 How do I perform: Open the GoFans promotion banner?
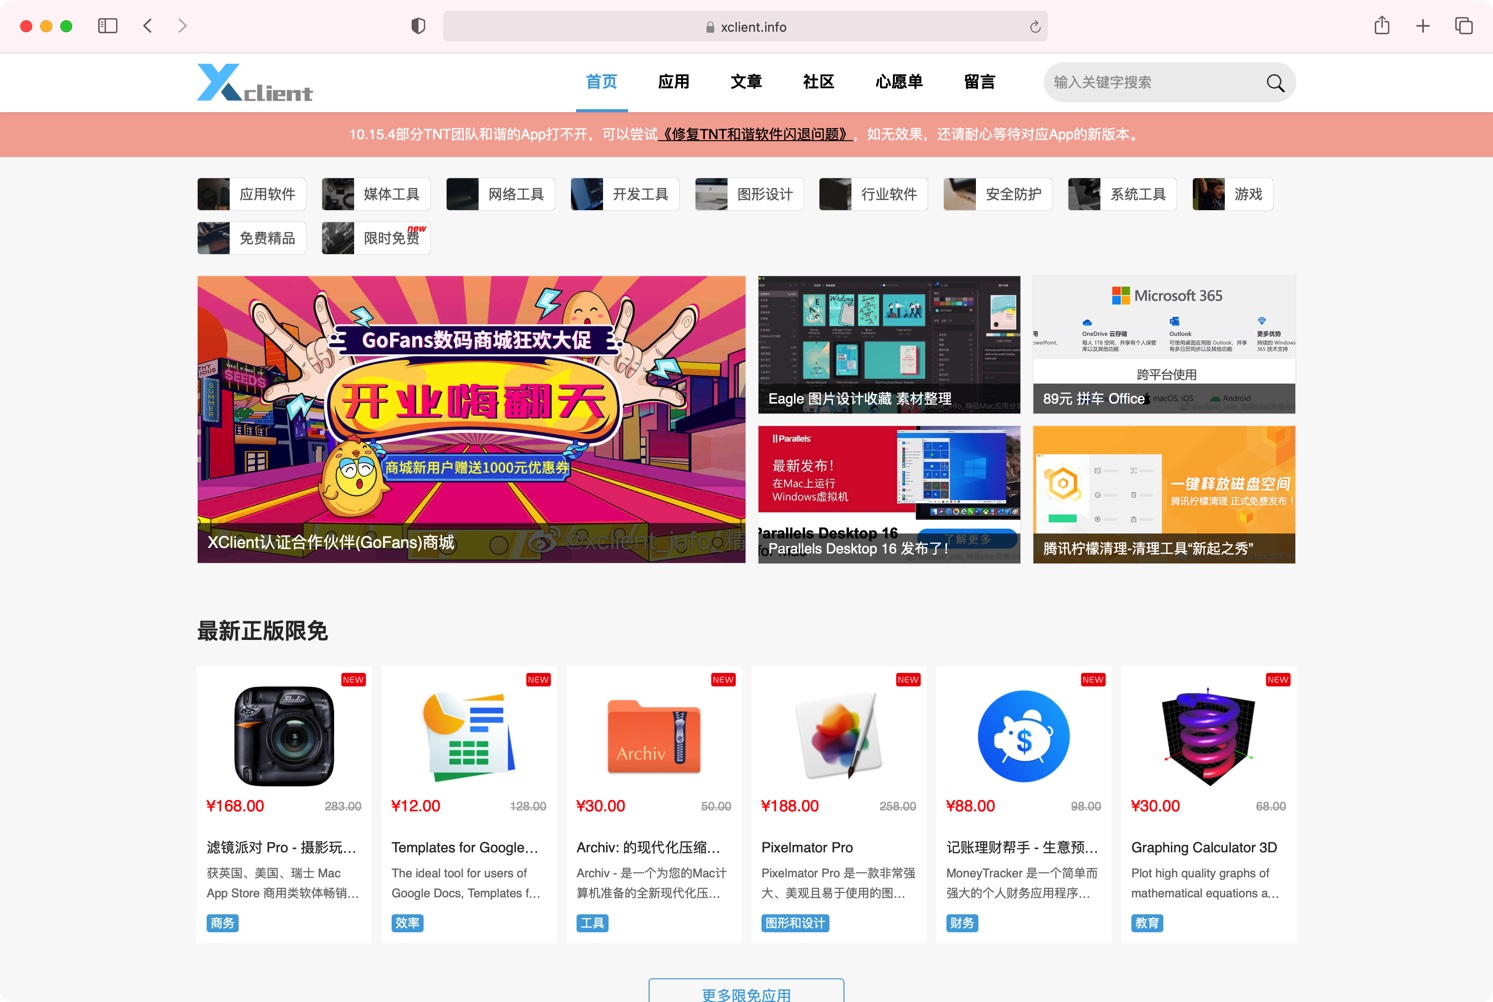[471, 419]
